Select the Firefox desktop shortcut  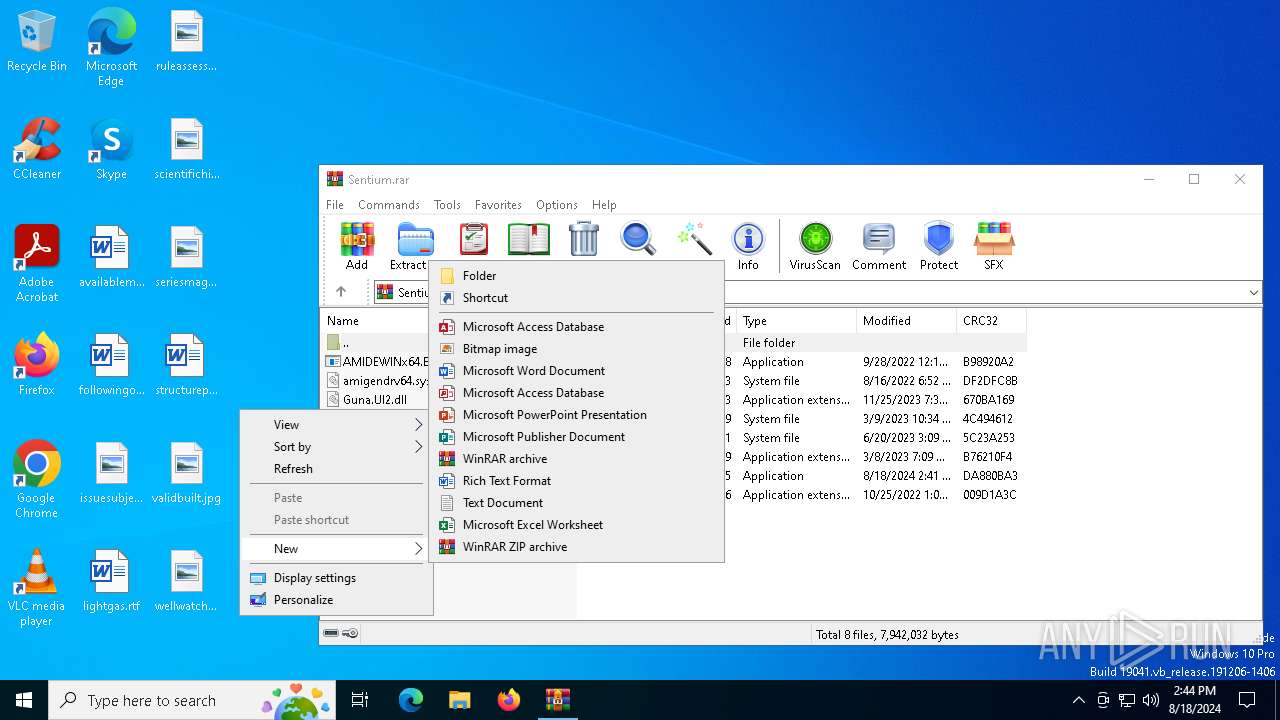(x=37, y=365)
